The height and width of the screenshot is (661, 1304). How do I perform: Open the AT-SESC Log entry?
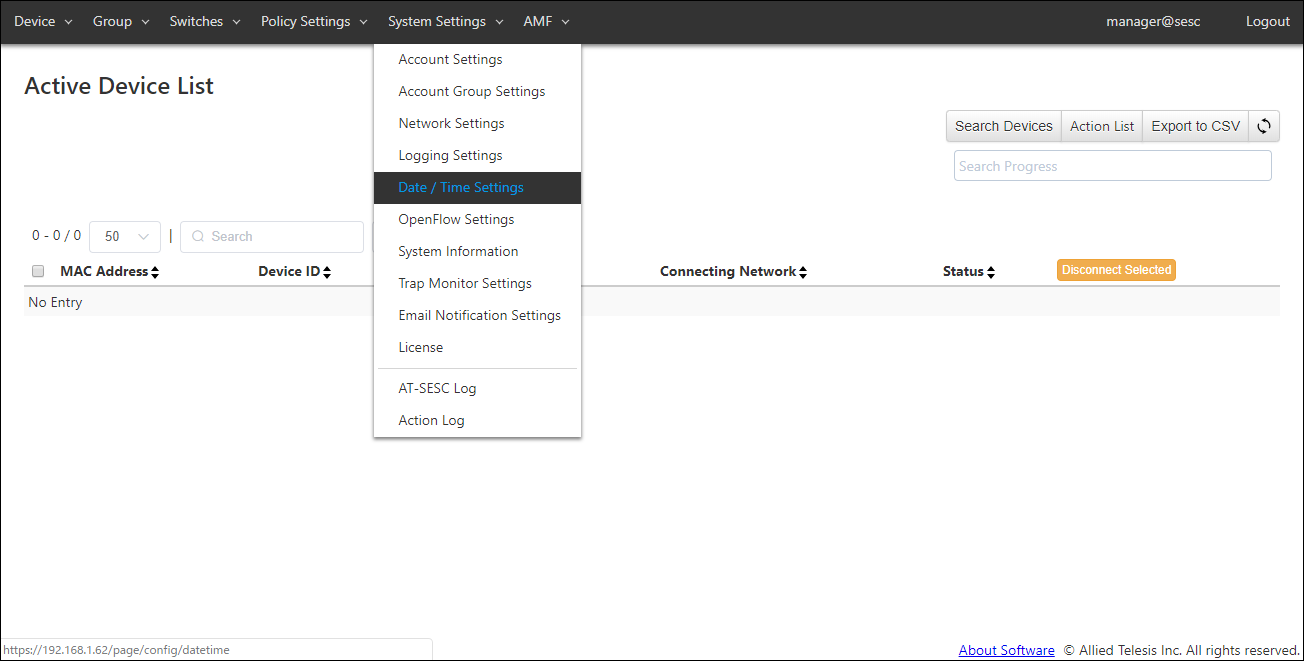point(437,388)
